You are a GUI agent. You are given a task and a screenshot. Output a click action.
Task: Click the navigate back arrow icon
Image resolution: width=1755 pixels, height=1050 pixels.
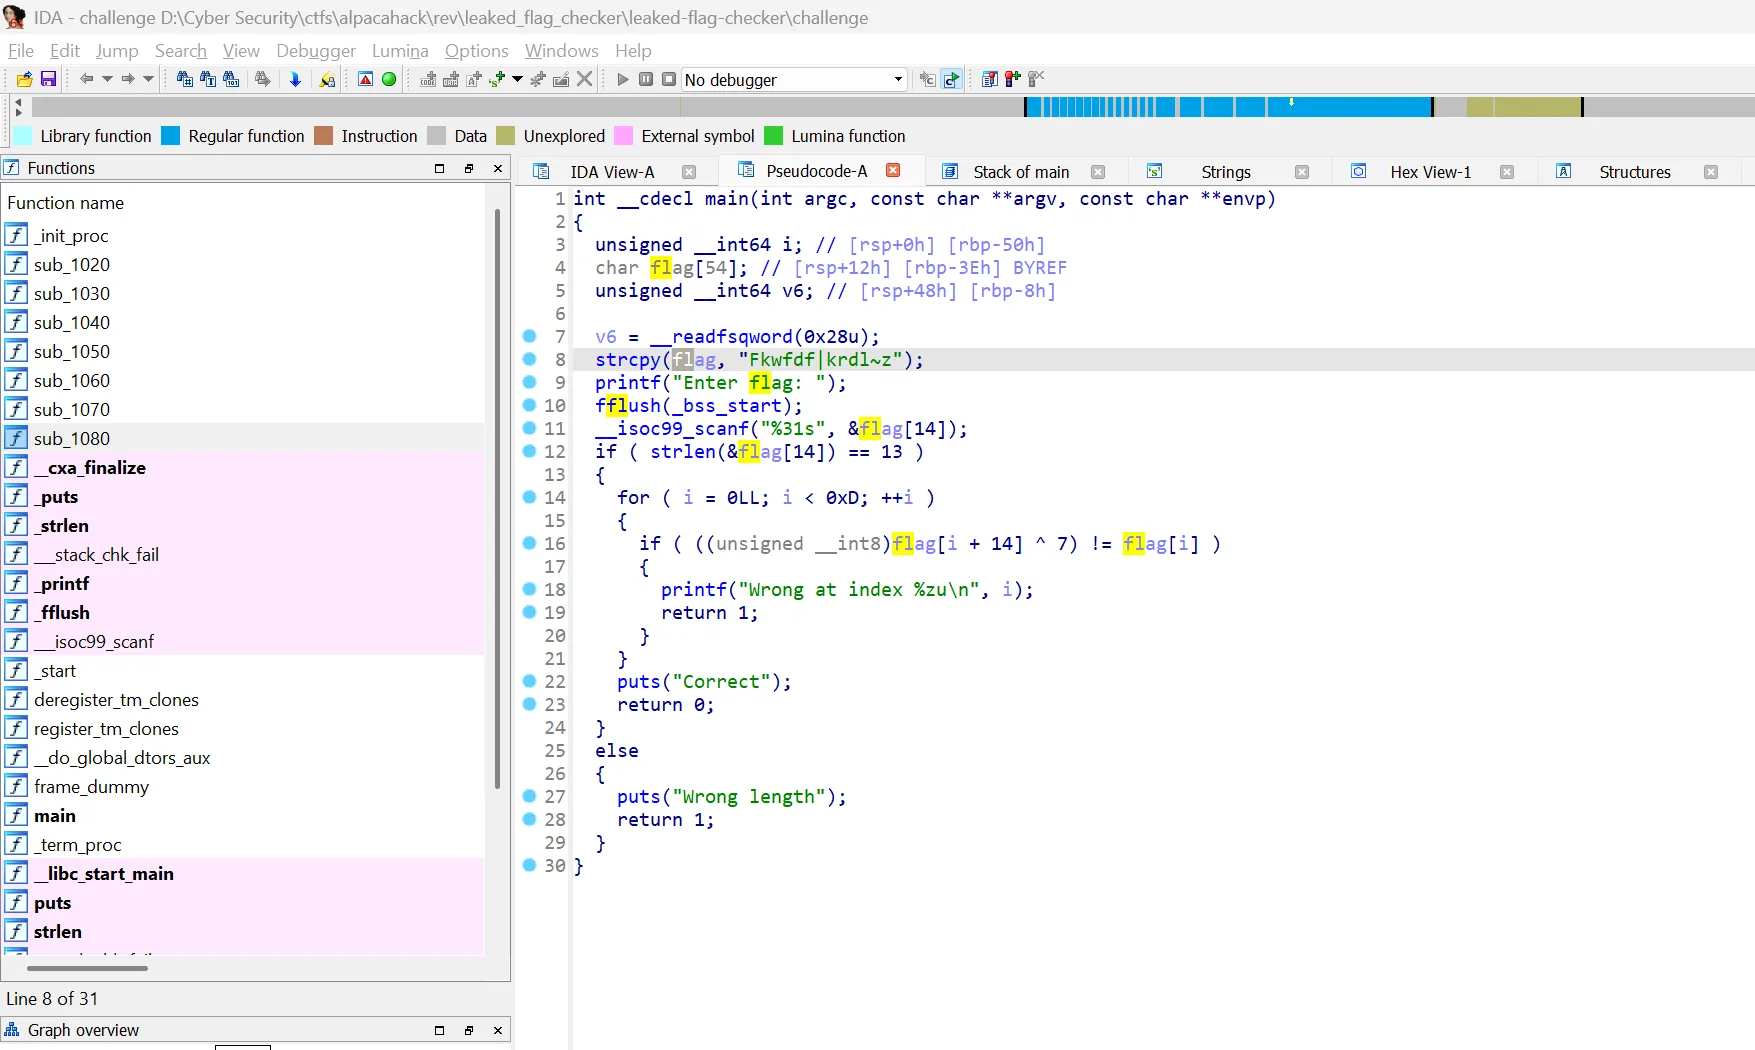pos(86,79)
